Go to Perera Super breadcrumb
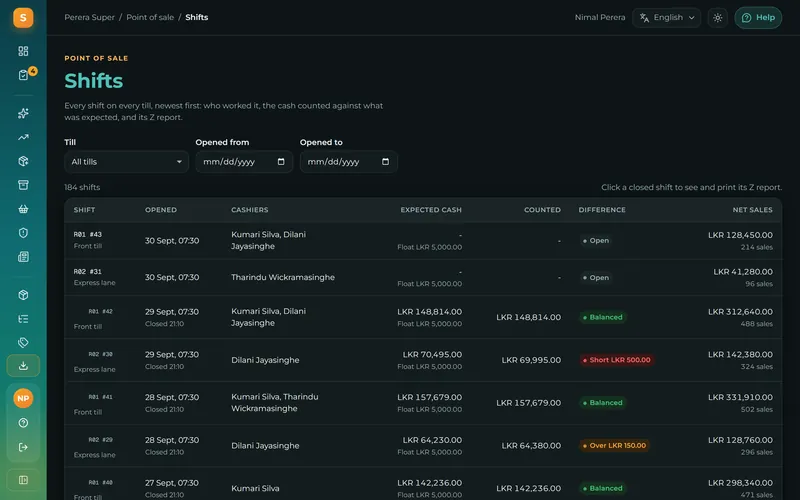Screen dimensions: 800x500 pos(89,17)
